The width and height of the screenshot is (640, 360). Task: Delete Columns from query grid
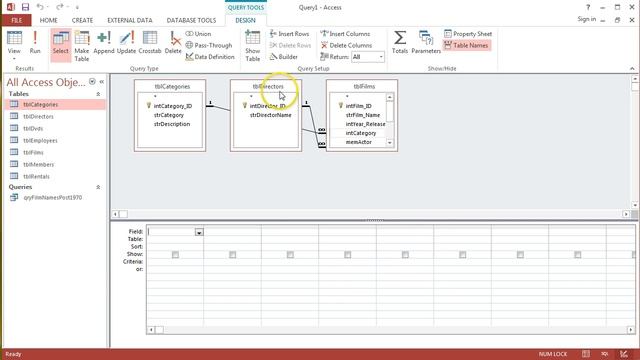[x=346, y=45]
